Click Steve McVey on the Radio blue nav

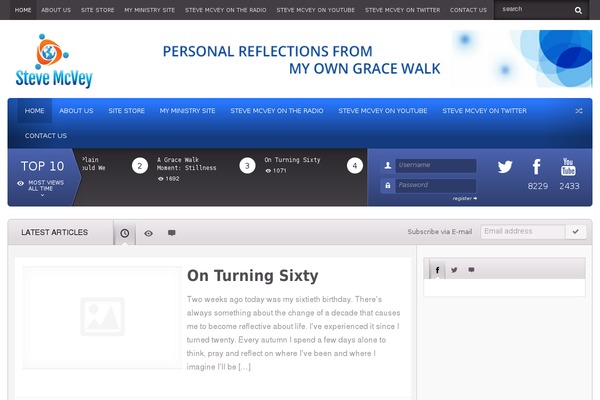point(277,111)
